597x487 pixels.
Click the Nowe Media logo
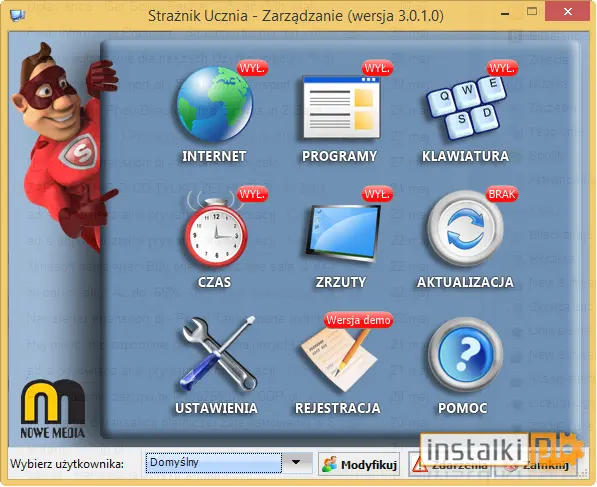(x=53, y=409)
